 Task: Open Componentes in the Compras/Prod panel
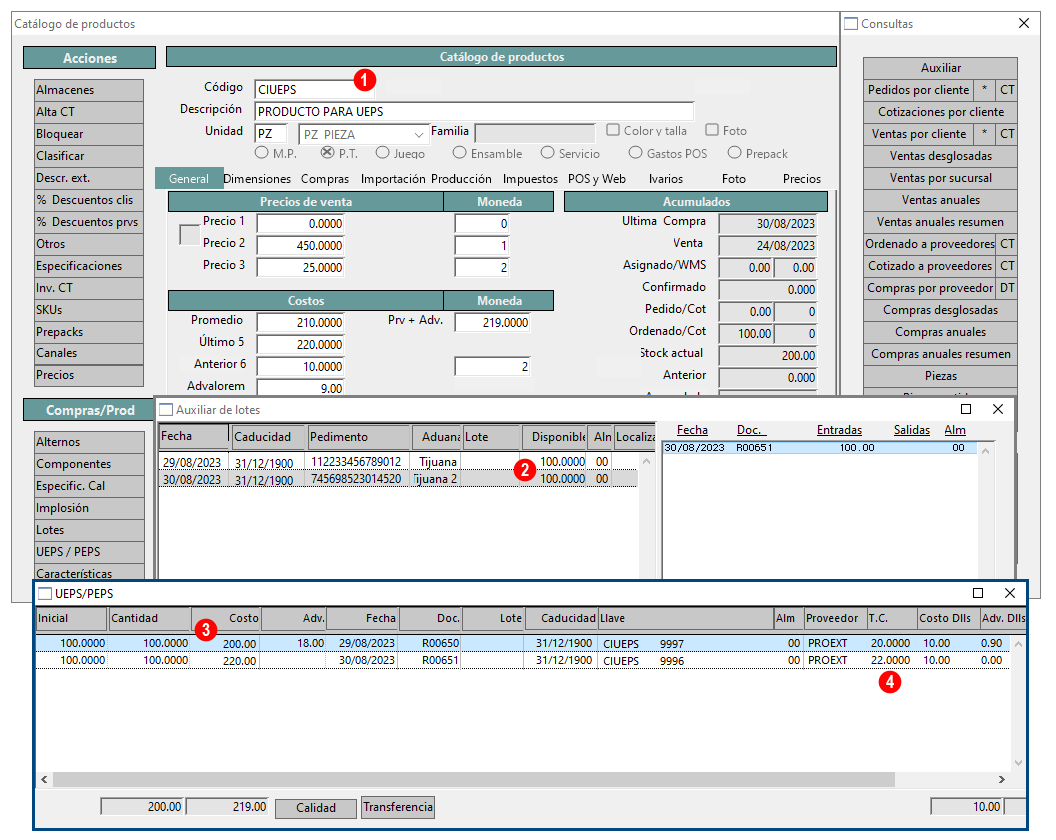click(90, 464)
